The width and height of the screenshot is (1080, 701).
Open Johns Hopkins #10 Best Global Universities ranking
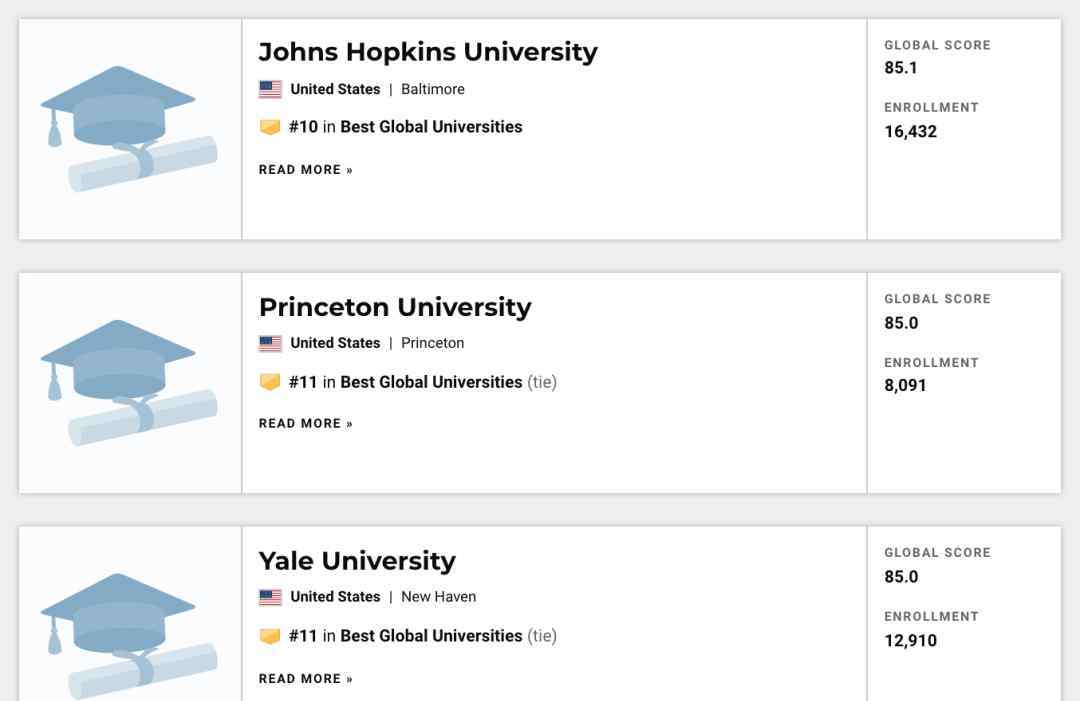coord(406,127)
